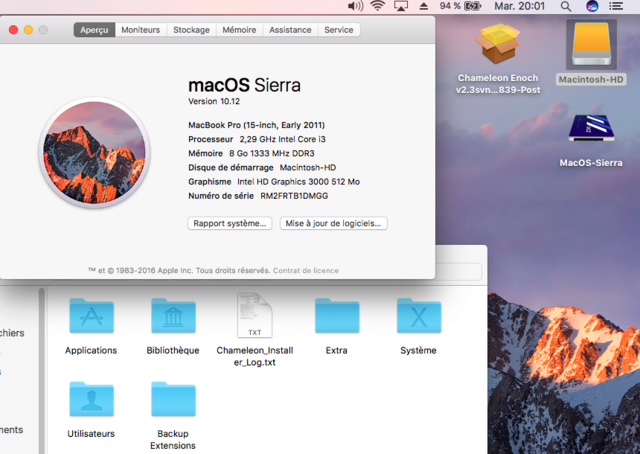This screenshot has height=454, width=640.
Task: Open the Backup Extensions folder
Action: pos(173,399)
